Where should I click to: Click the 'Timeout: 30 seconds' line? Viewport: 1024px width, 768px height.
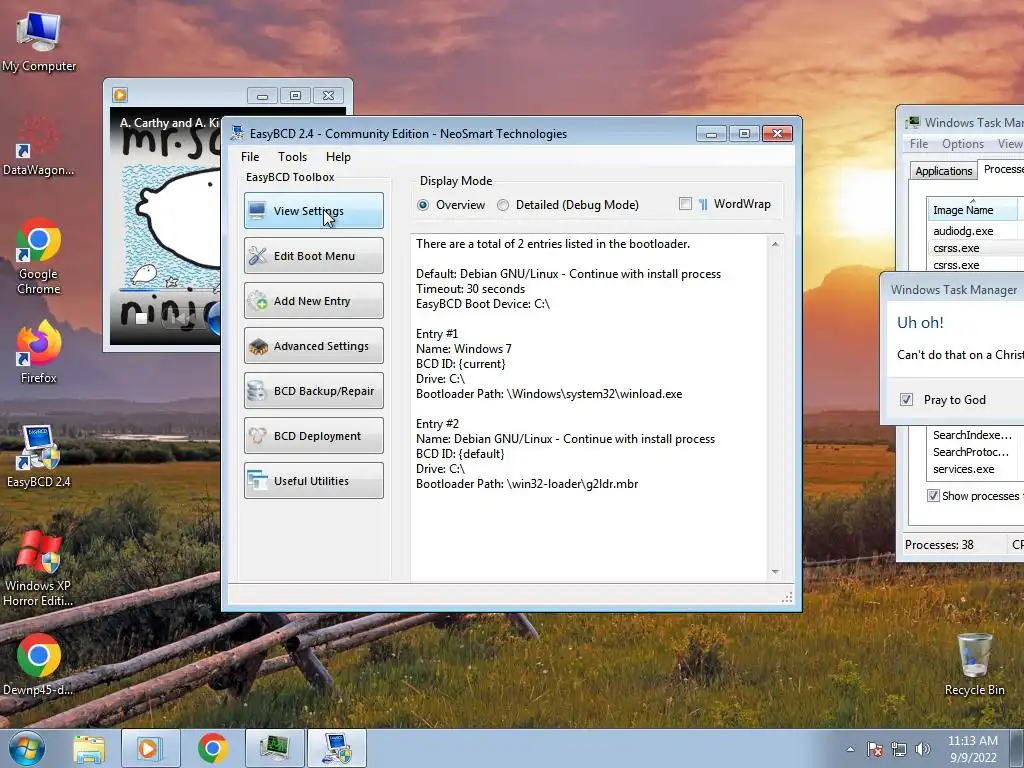tap(470, 289)
